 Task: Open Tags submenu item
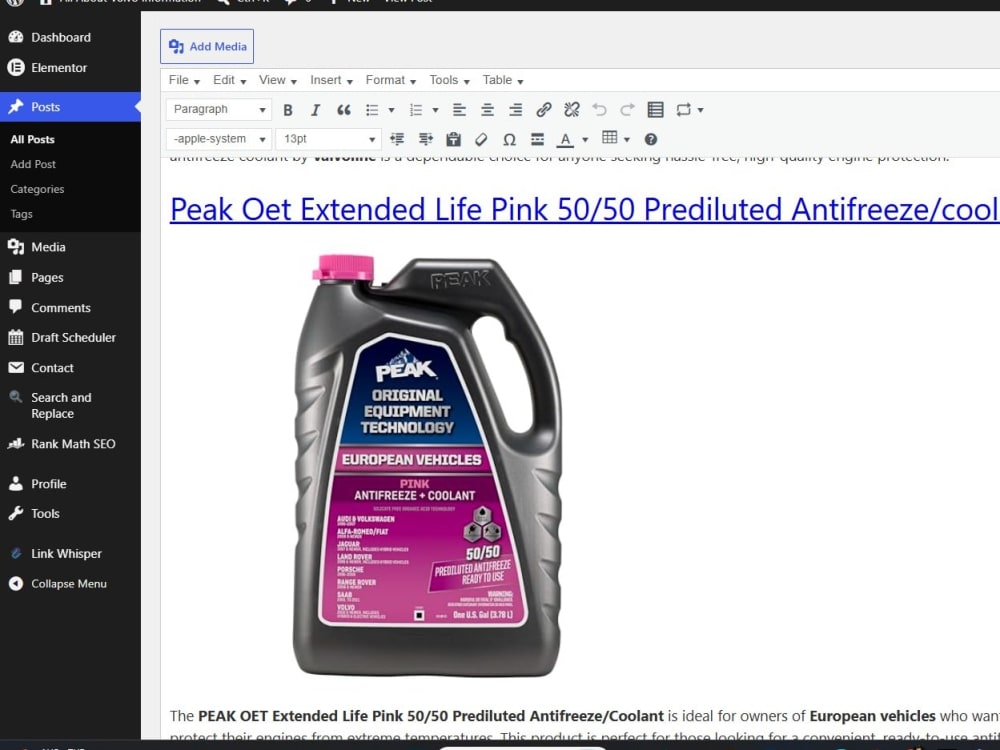pyautogui.click(x=21, y=214)
